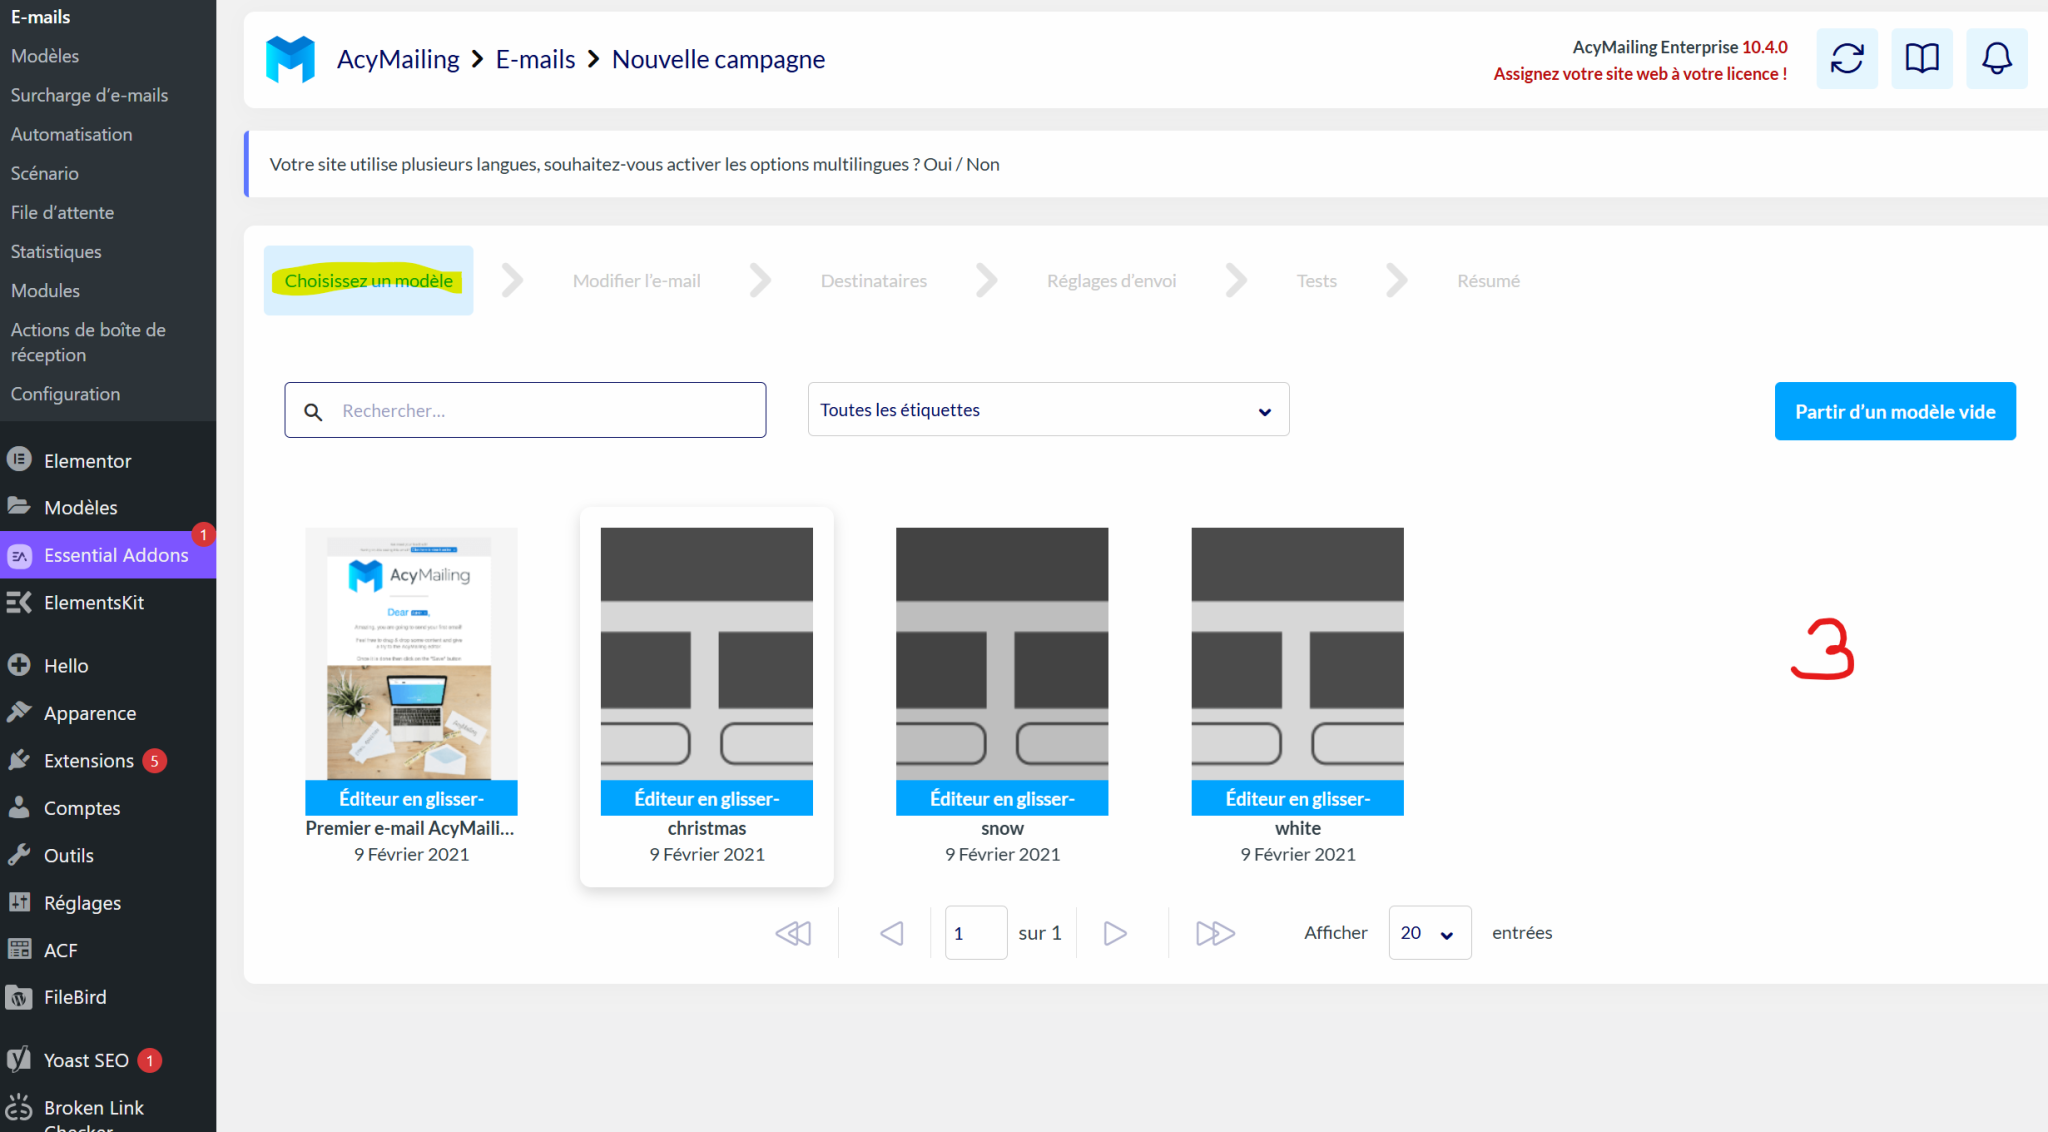Image resolution: width=2048 pixels, height=1132 pixels.
Task: Focus the Rechercher search field
Action: point(525,410)
